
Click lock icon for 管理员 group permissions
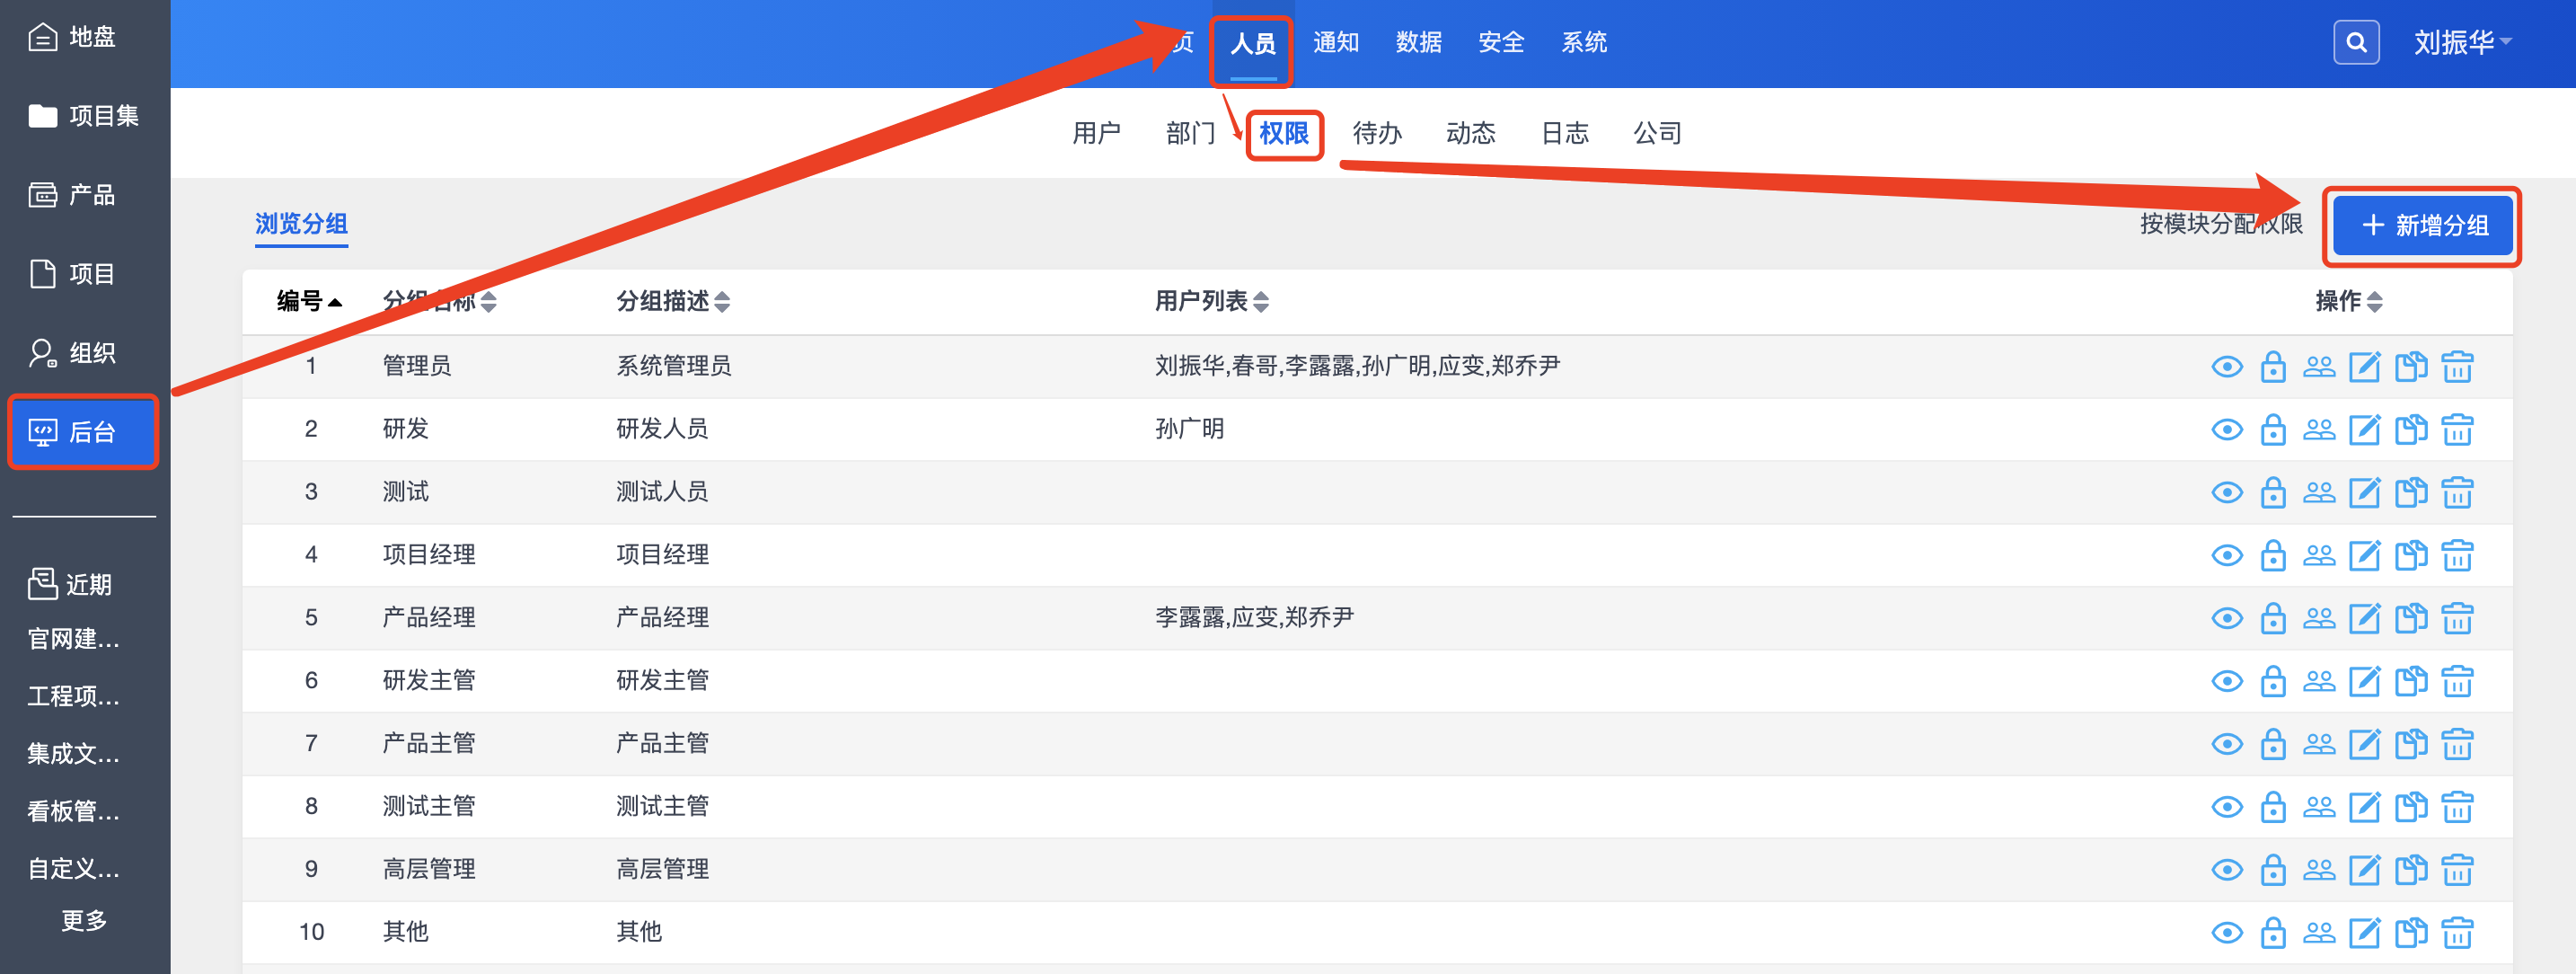(x=2272, y=367)
